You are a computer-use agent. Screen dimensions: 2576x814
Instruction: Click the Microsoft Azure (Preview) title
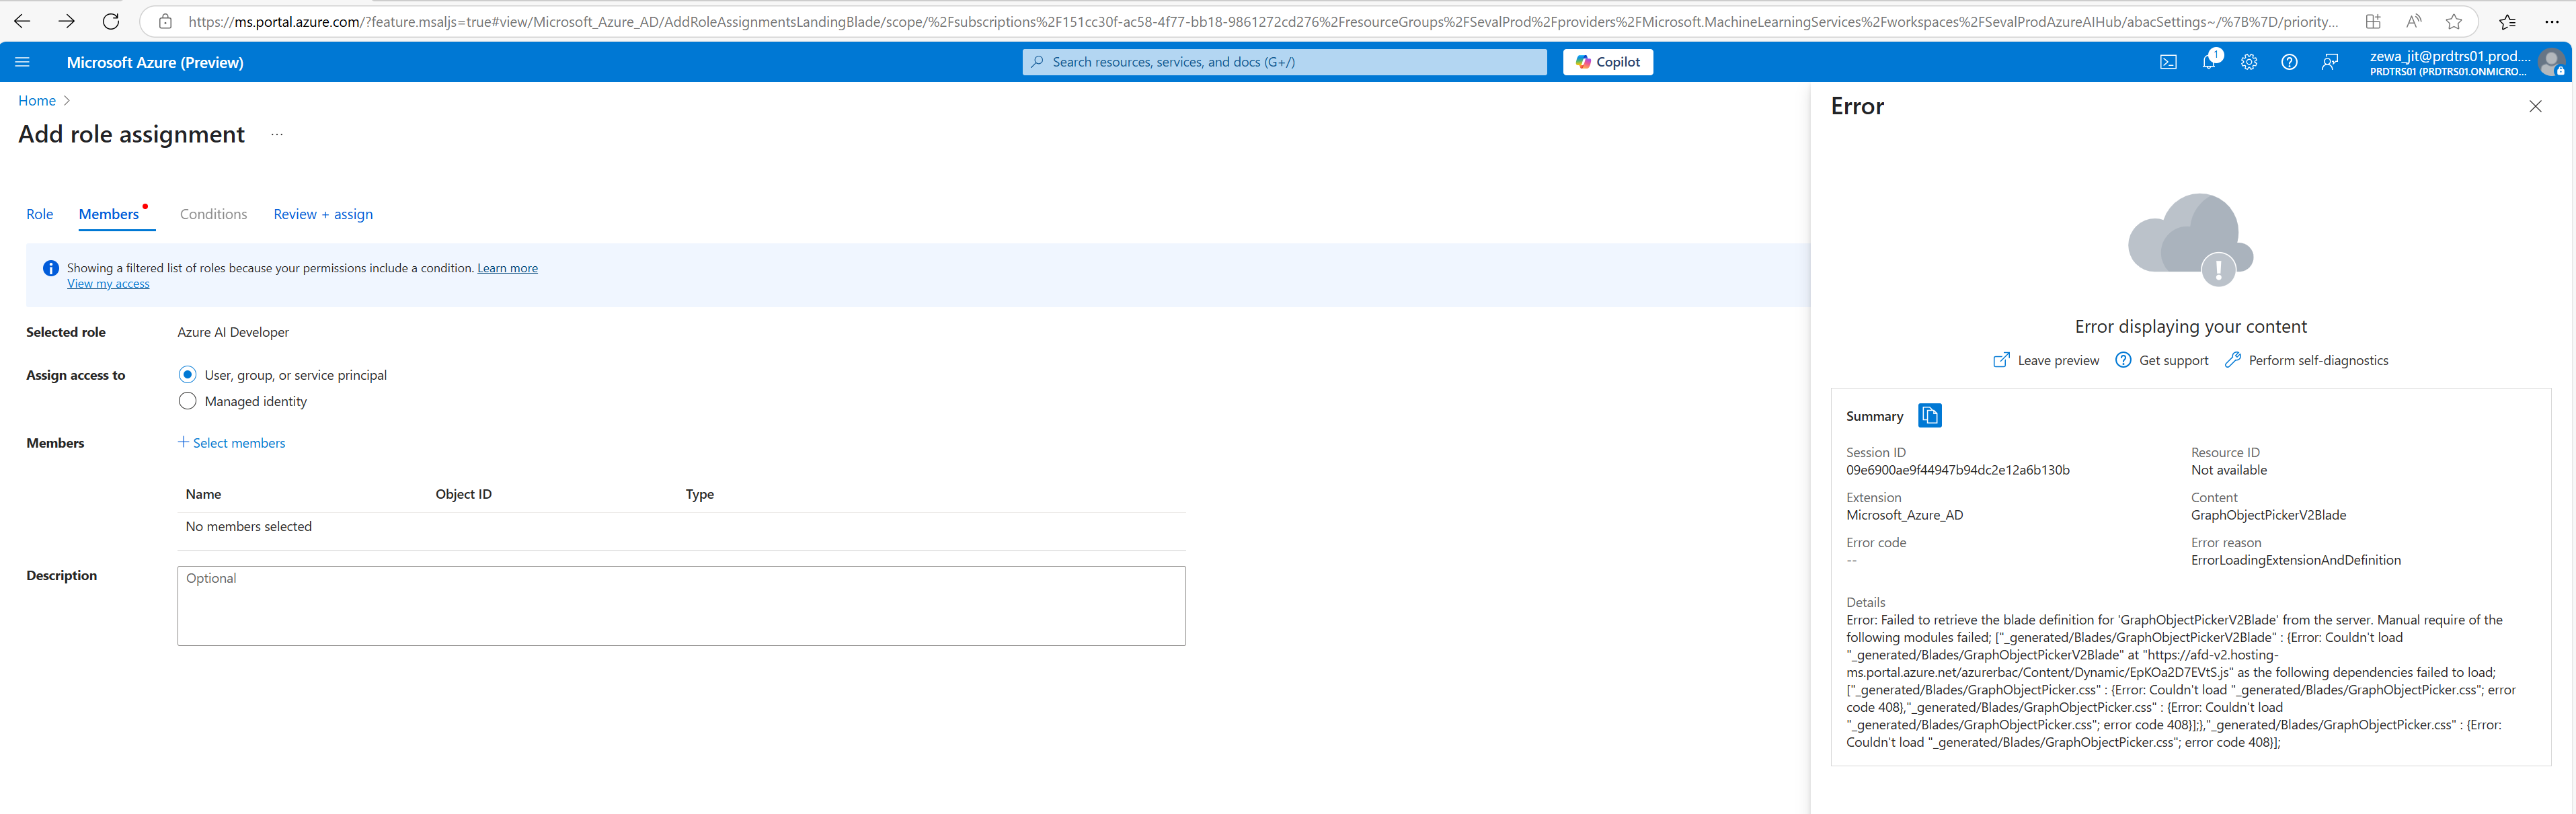pyautogui.click(x=155, y=62)
